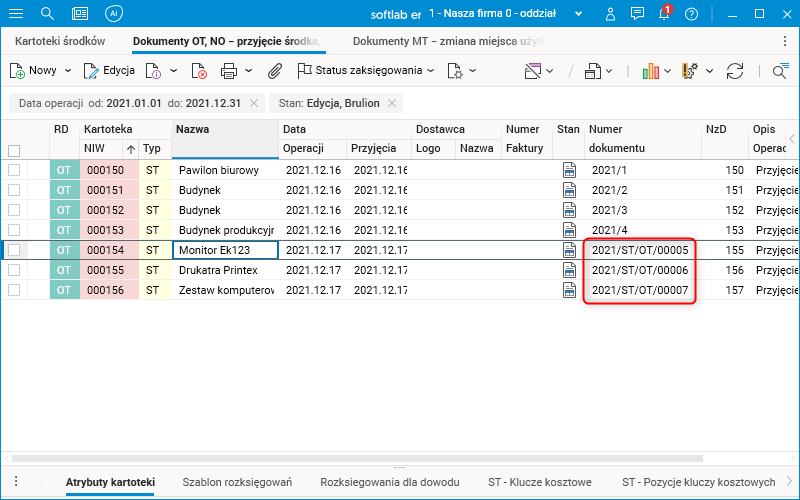Open the Szablon rozksięgowań tab
The width and height of the screenshot is (800, 500).
pos(237,482)
